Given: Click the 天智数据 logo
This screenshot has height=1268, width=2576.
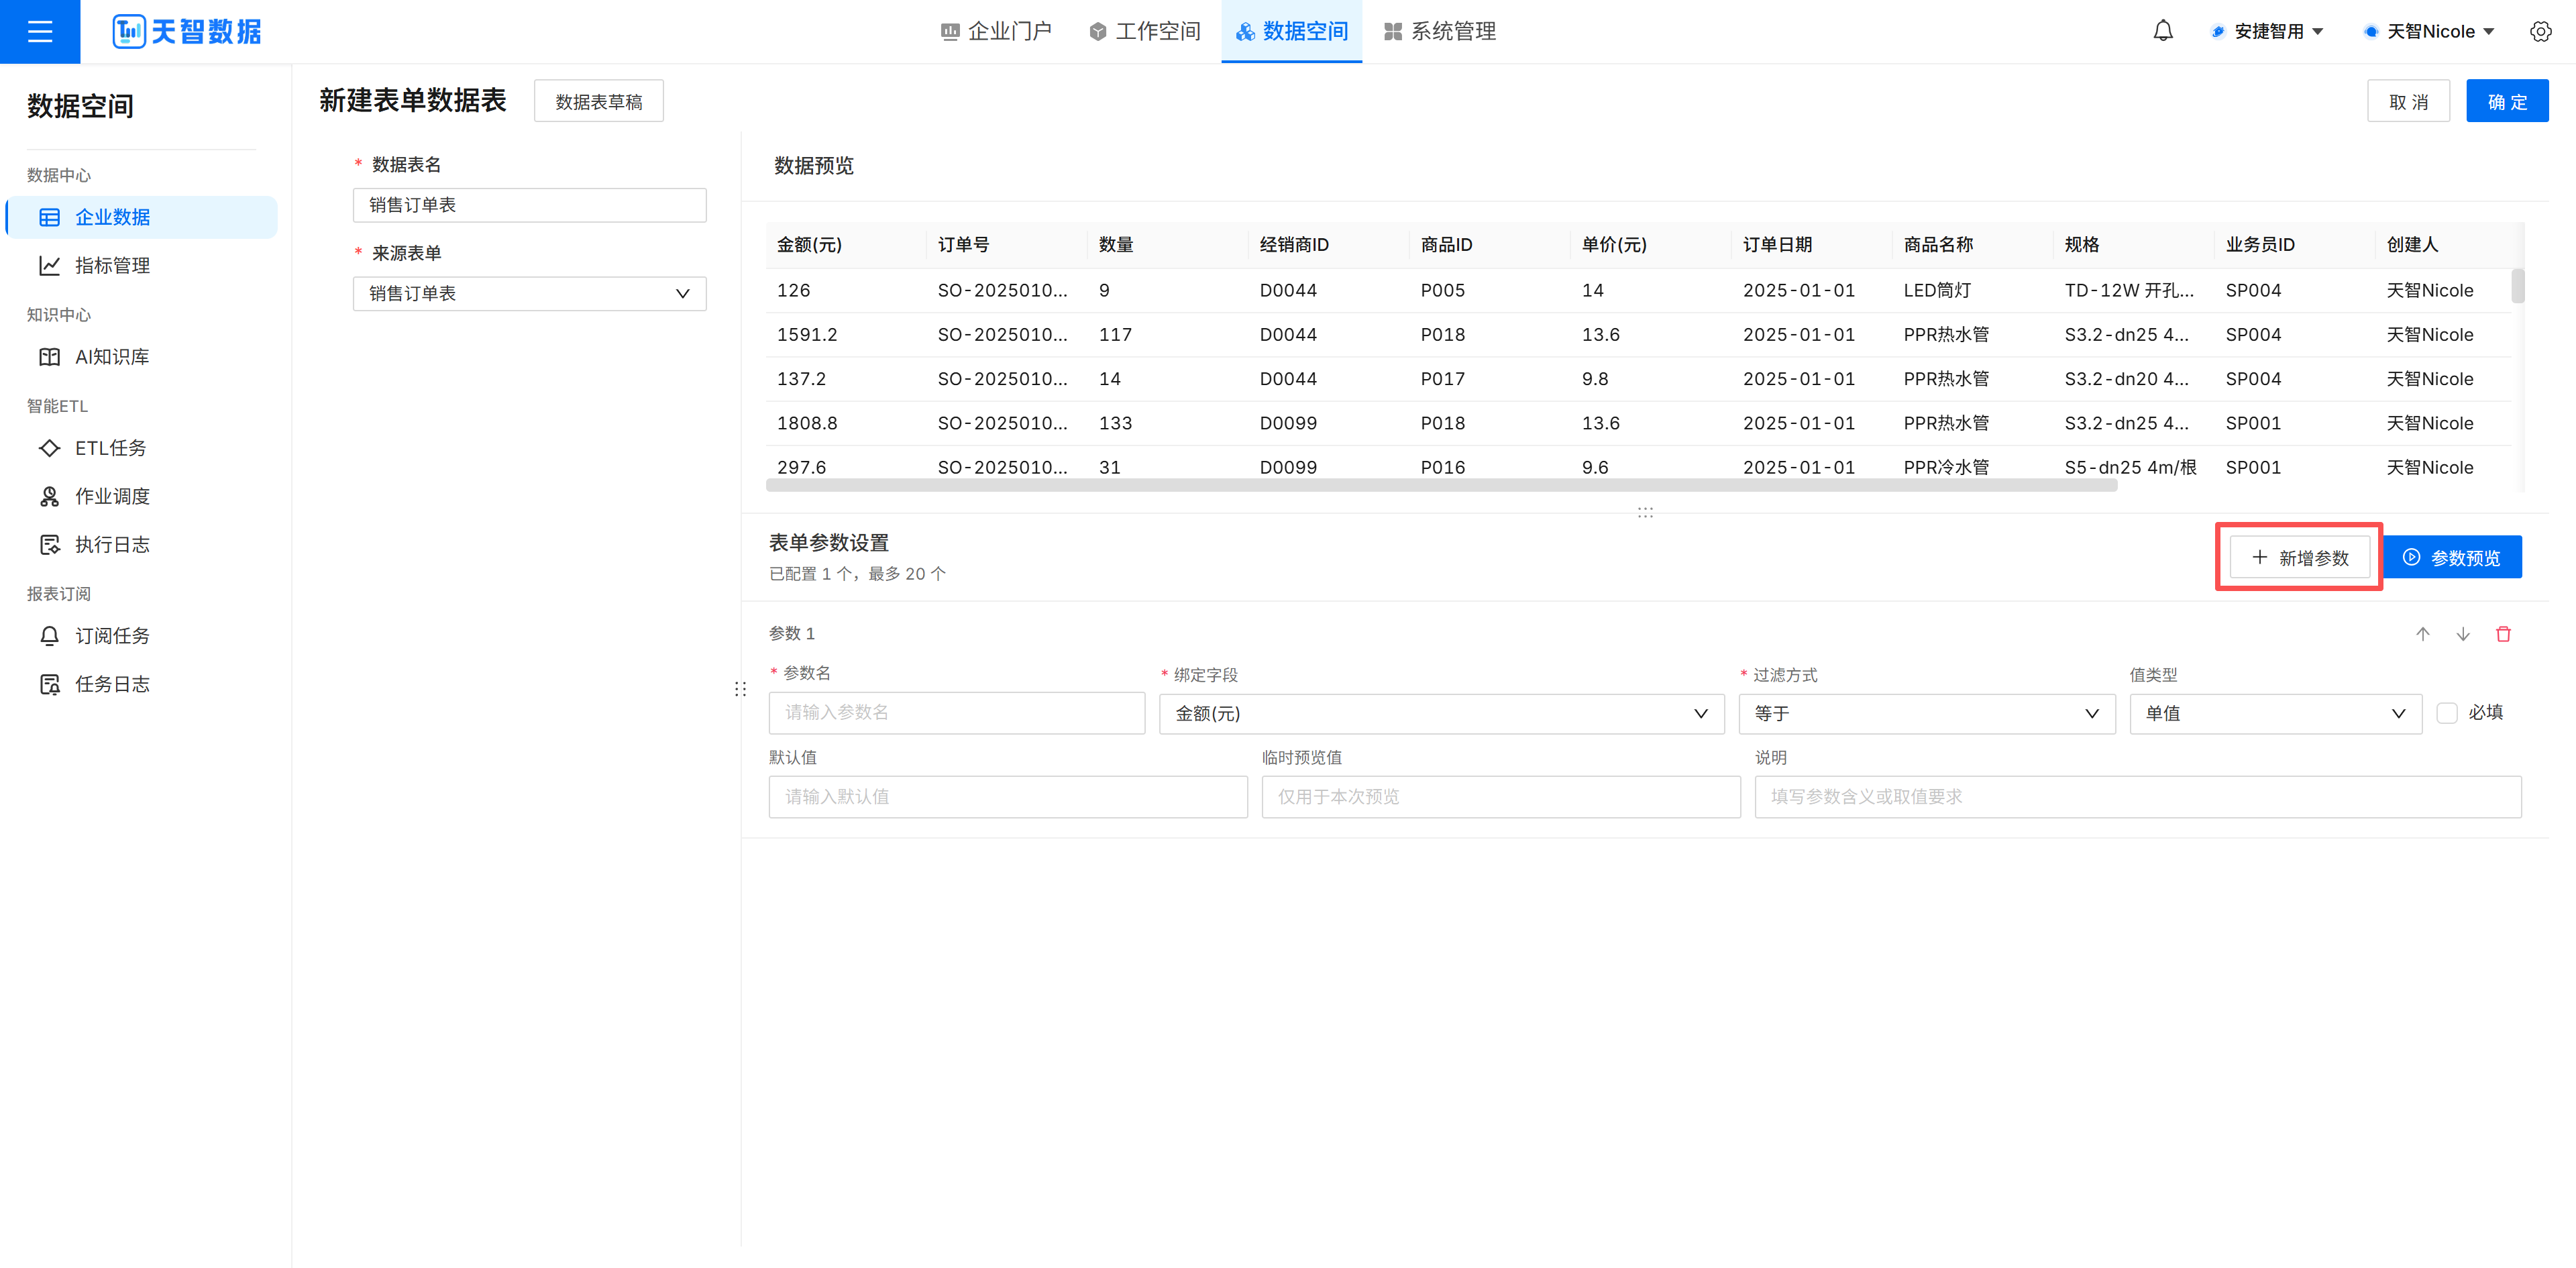Looking at the screenshot, I should [x=187, y=31].
